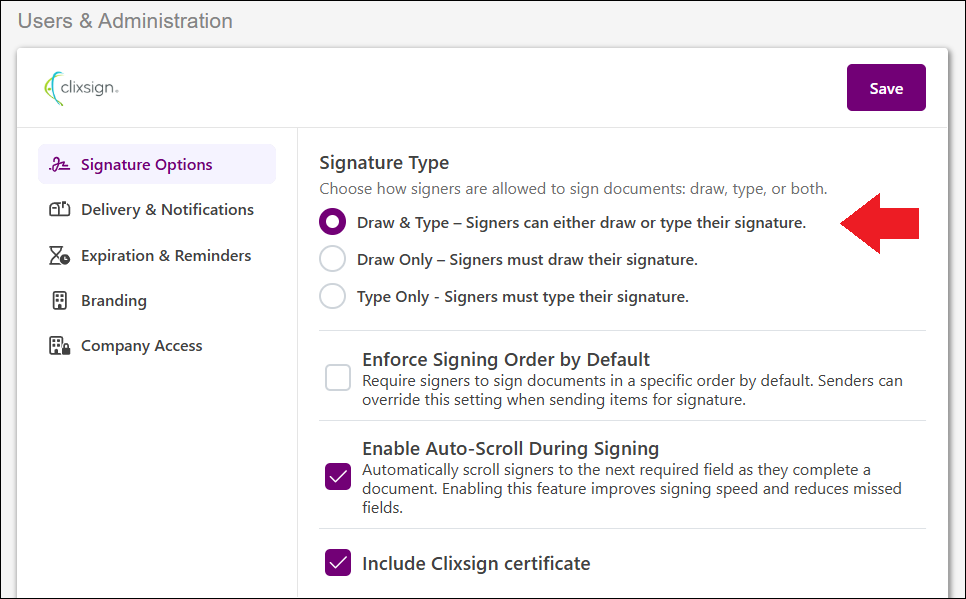This screenshot has height=599, width=966.
Task: Select the Draw Only radio option
Action: point(332,259)
